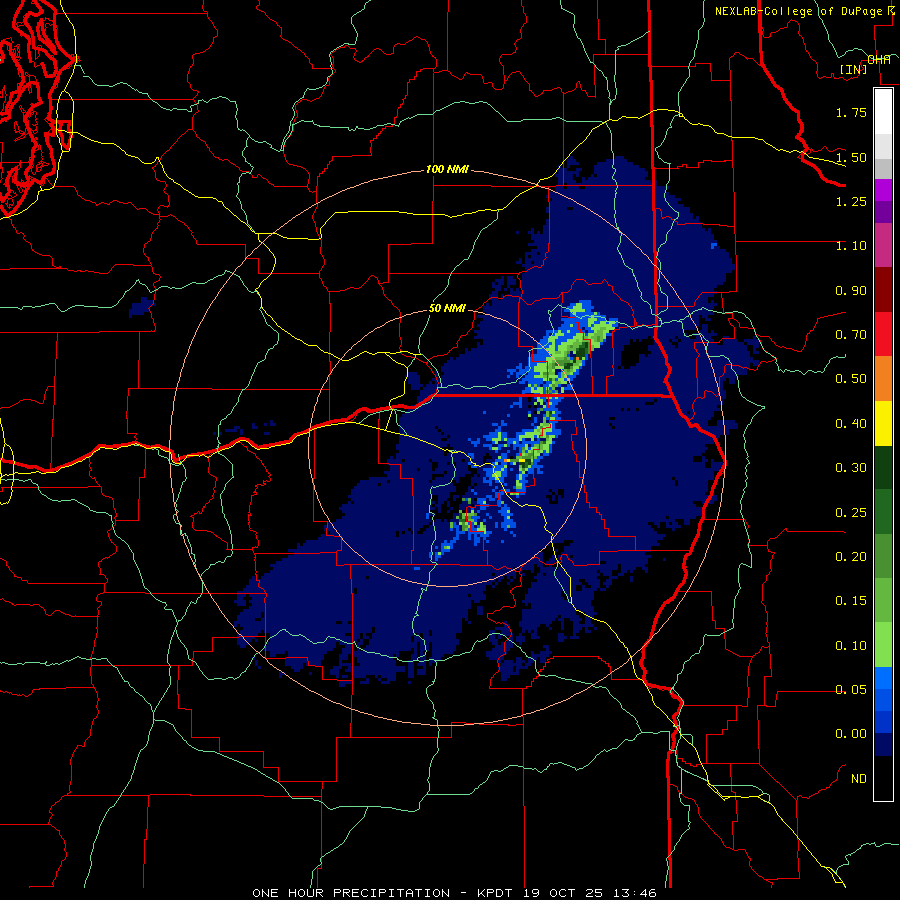The width and height of the screenshot is (900, 900).
Task: Click the light green swatch near 0.10
Action: coord(883,645)
